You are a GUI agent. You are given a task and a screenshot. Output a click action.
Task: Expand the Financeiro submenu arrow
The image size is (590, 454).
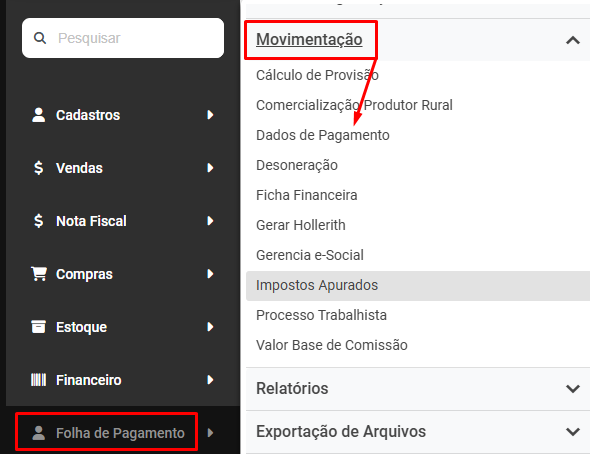210,380
